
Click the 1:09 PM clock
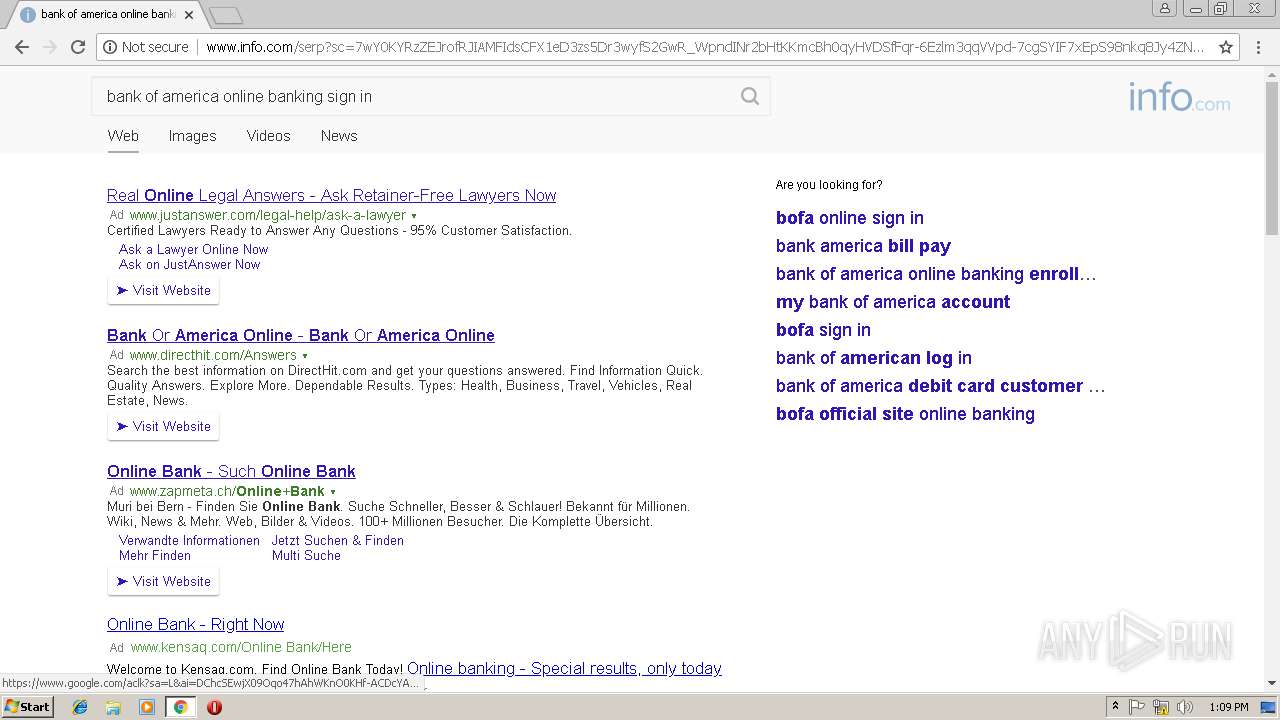pyautogui.click(x=1228, y=707)
